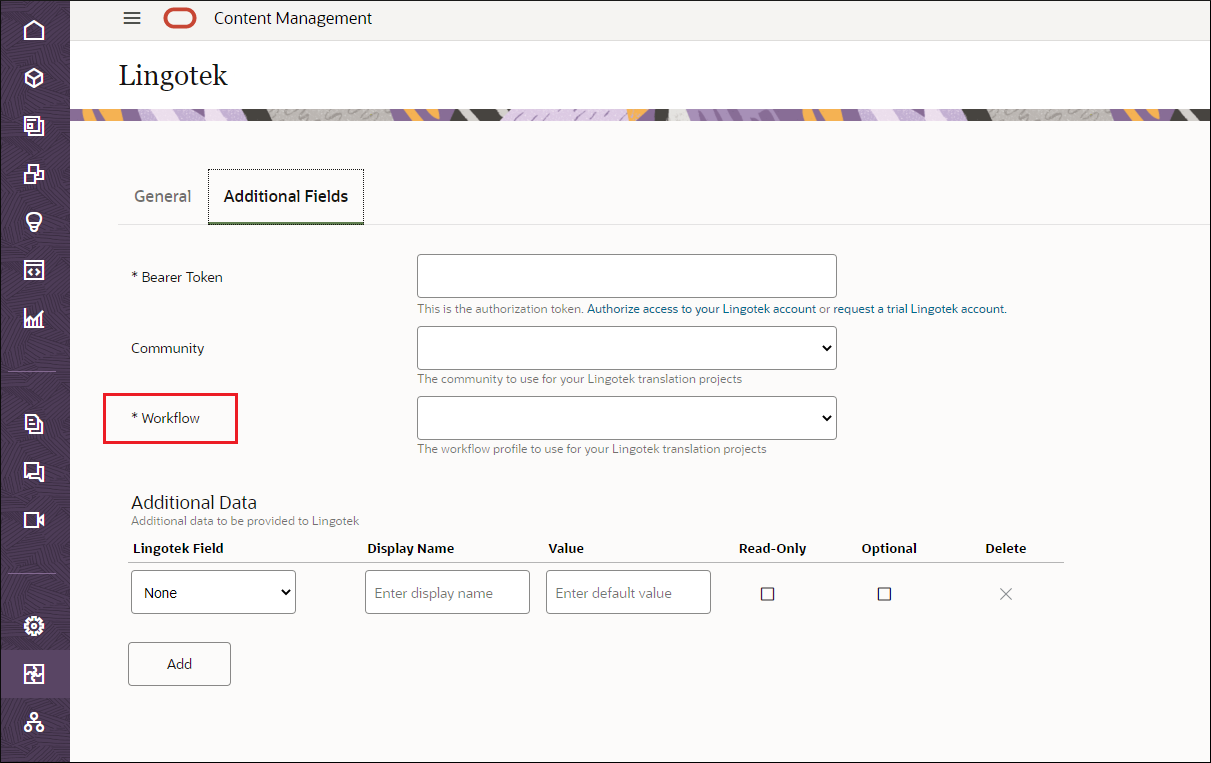Open the hierarchy tree sidebar icon
Image resolution: width=1211 pixels, height=763 pixels.
tap(34, 722)
